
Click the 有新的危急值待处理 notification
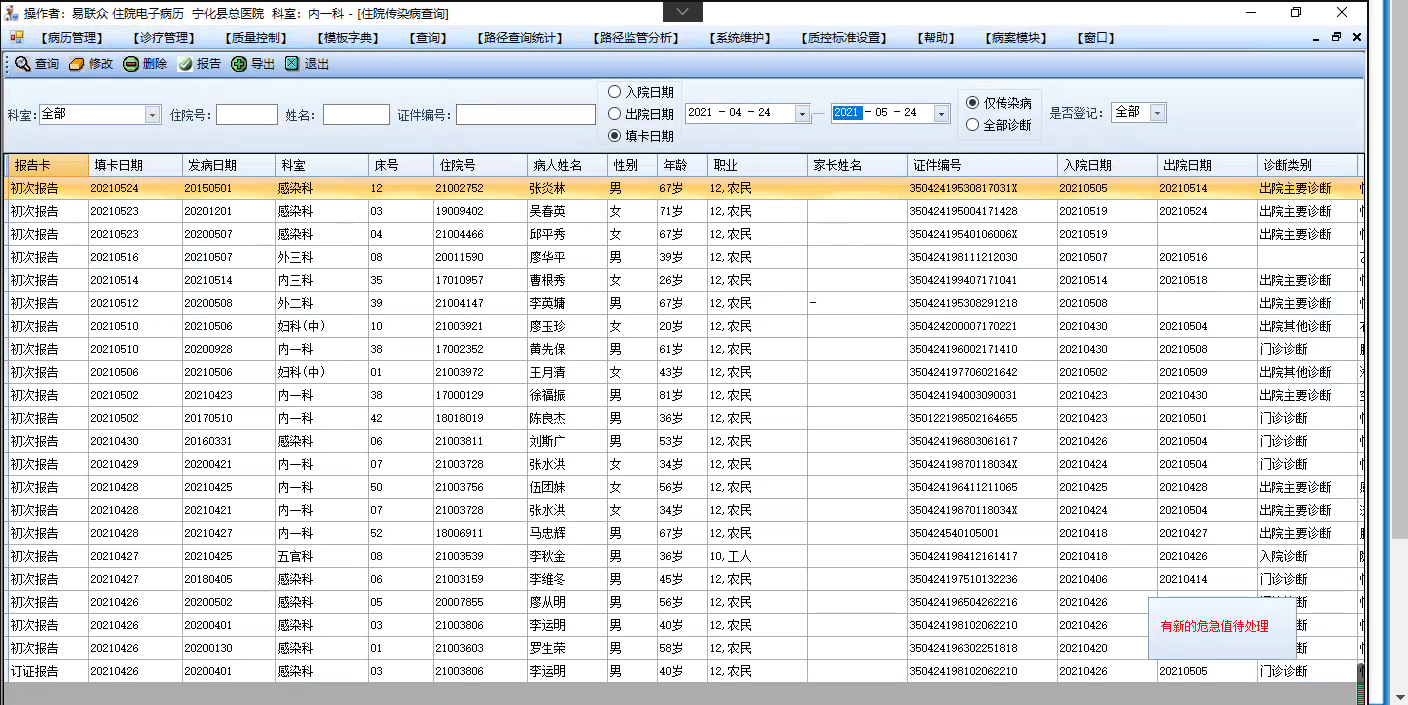pos(1214,627)
